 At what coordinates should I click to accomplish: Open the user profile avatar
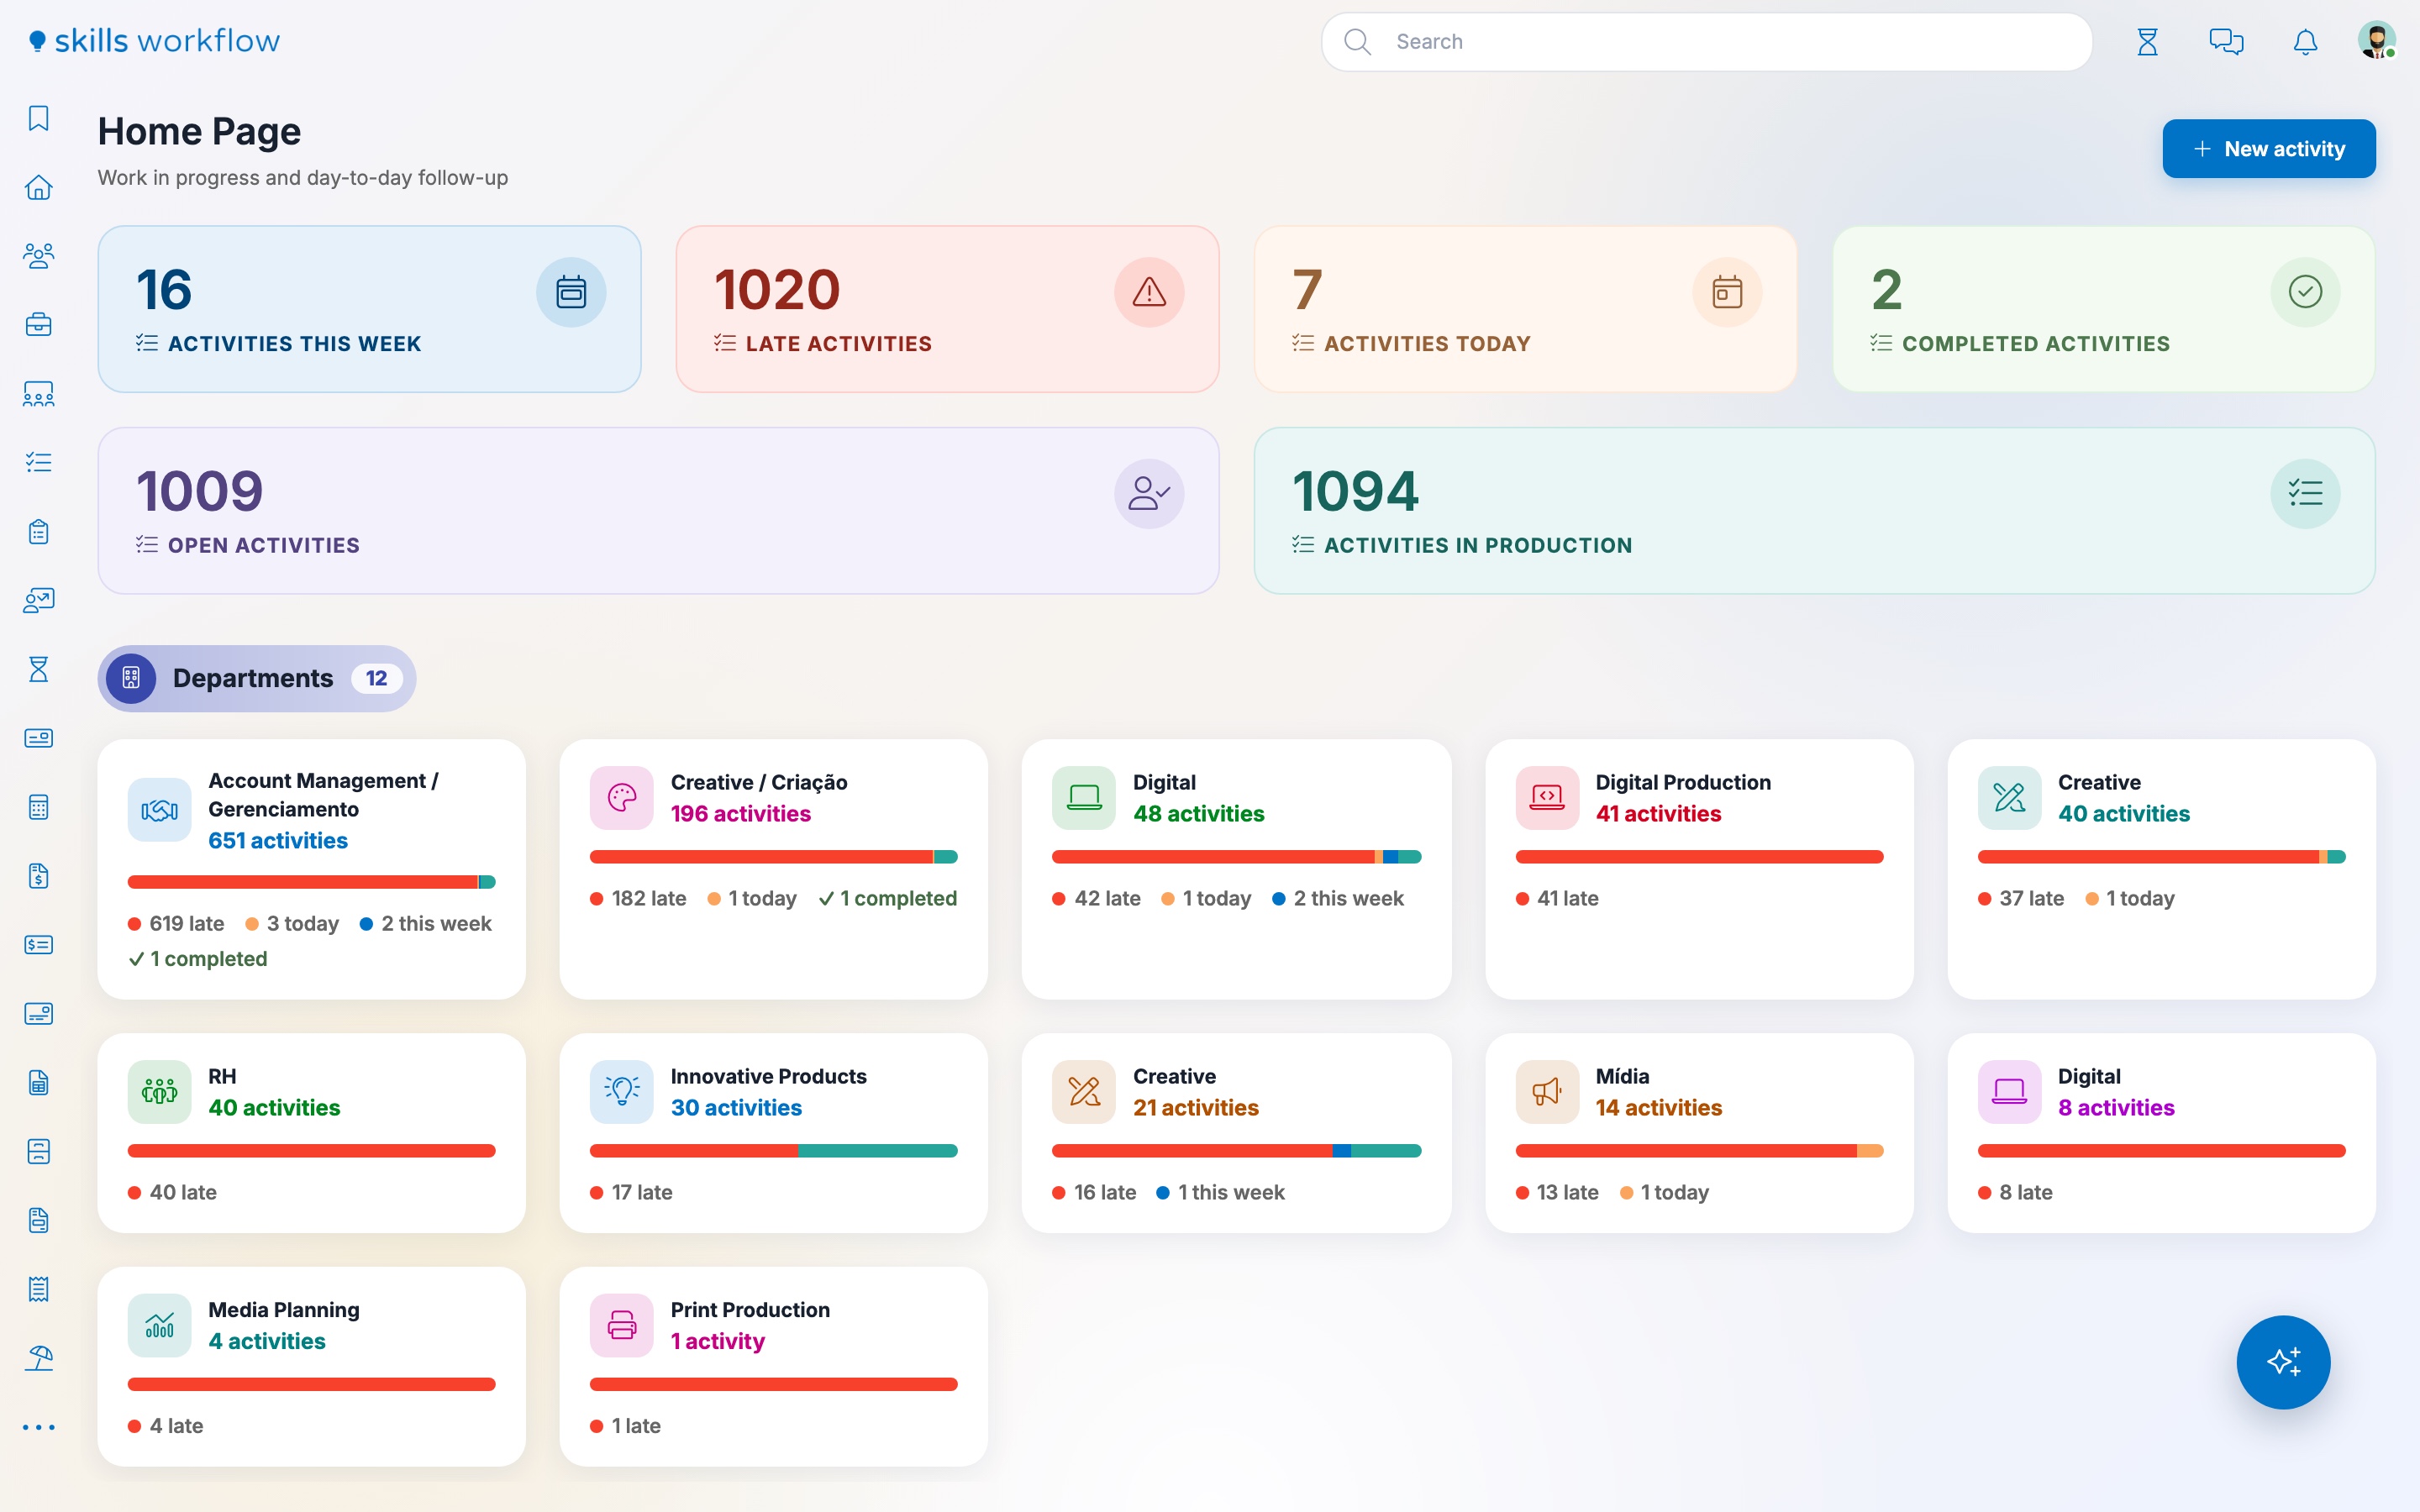[x=2376, y=41]
